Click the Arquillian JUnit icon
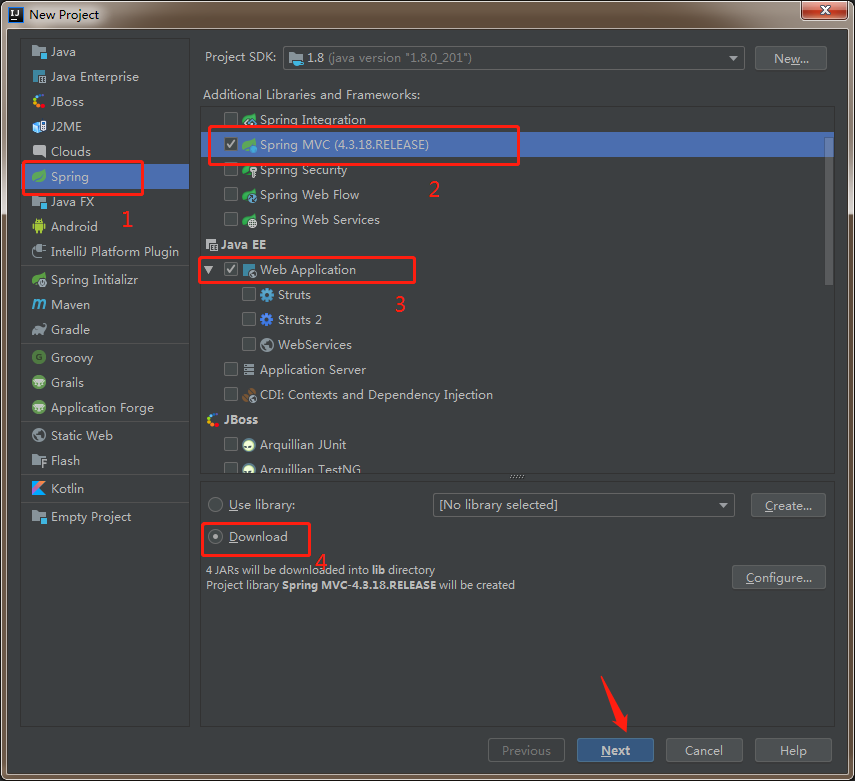 pyautogui.click(x=249, y=445)
